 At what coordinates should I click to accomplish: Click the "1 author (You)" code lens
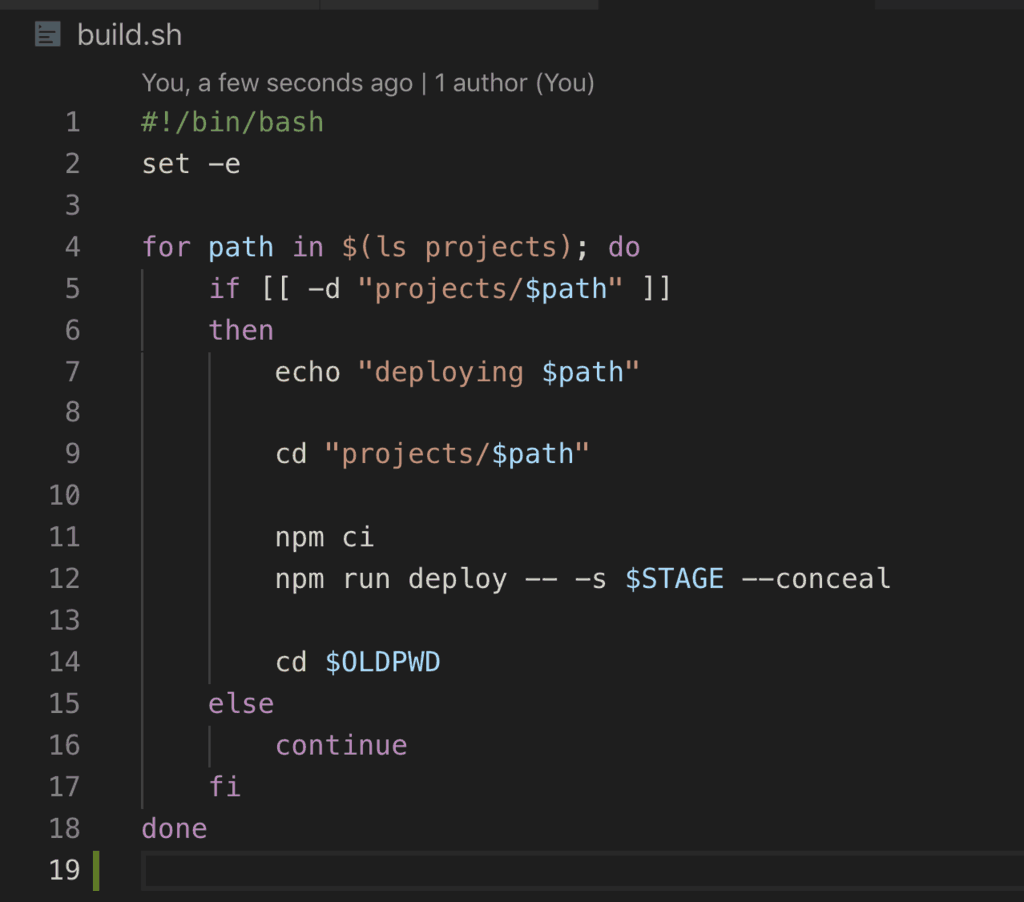tap(514, 83)
